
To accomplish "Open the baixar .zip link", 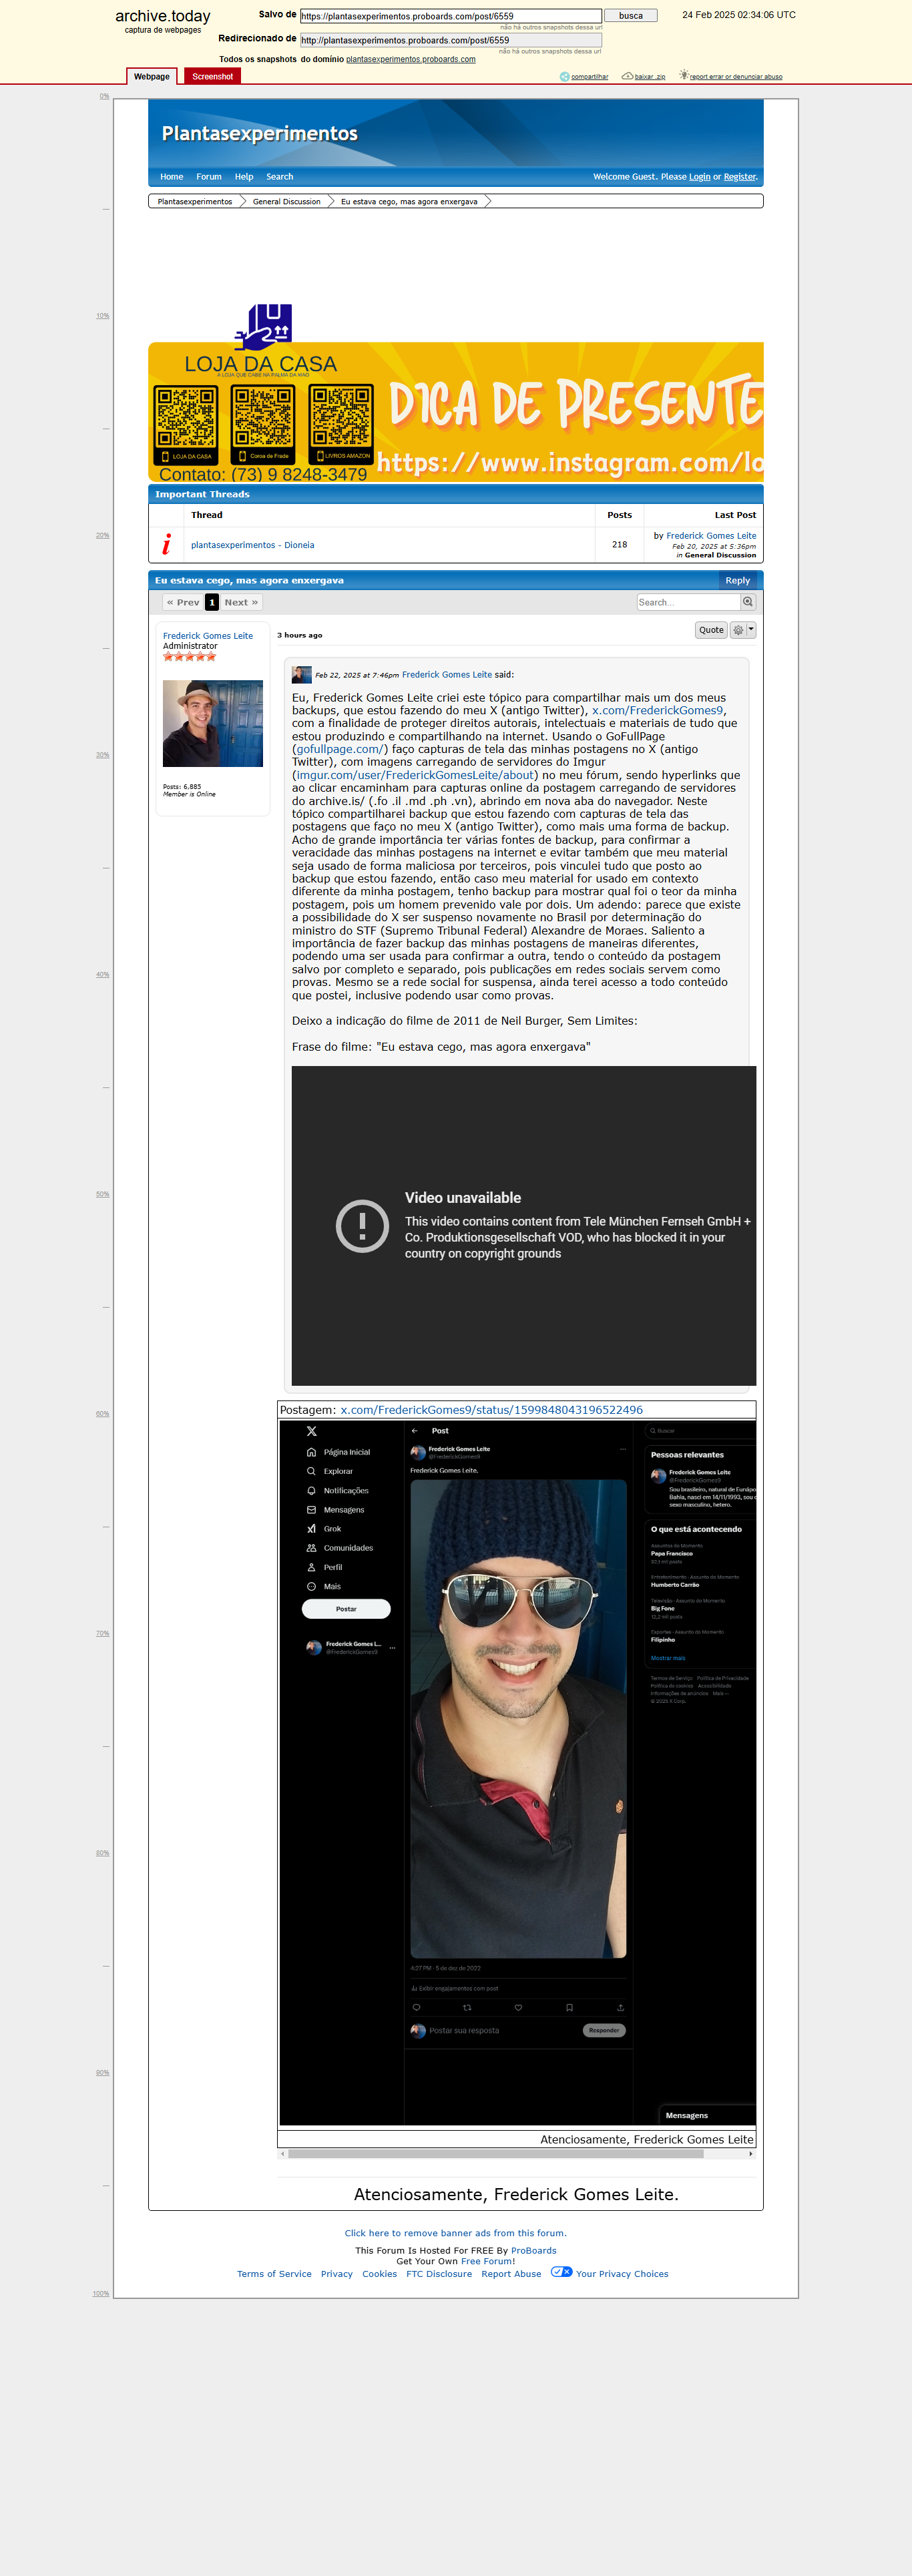I will 650,77.
